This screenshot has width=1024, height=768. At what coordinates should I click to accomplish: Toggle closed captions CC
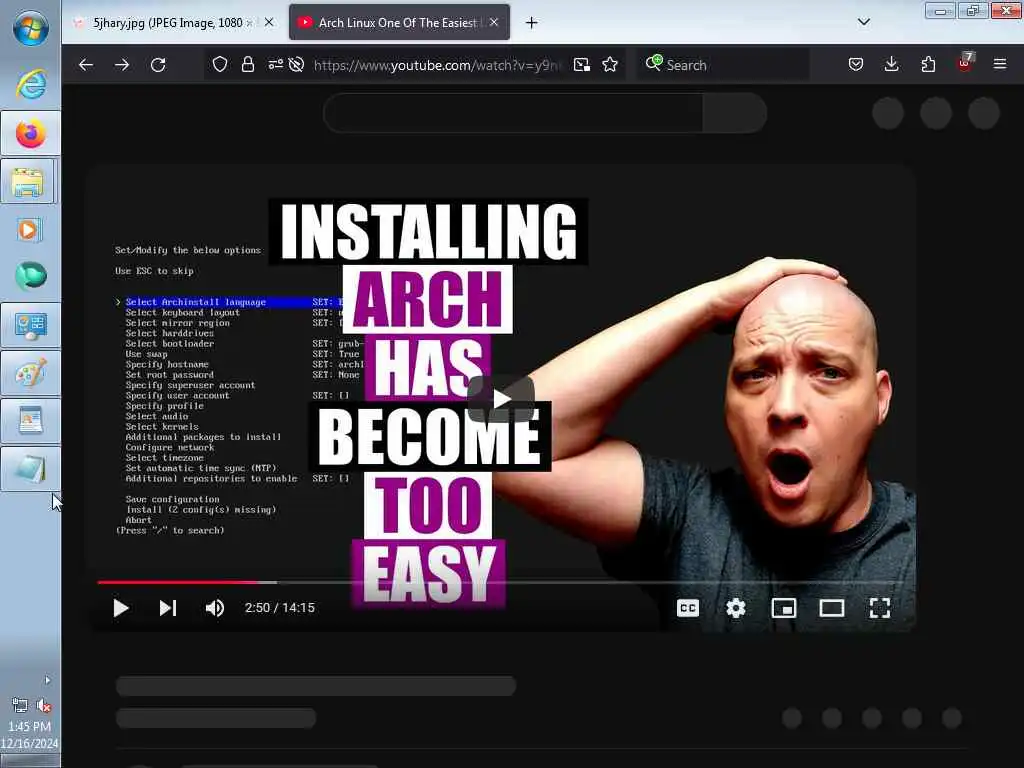coord(688,608)
